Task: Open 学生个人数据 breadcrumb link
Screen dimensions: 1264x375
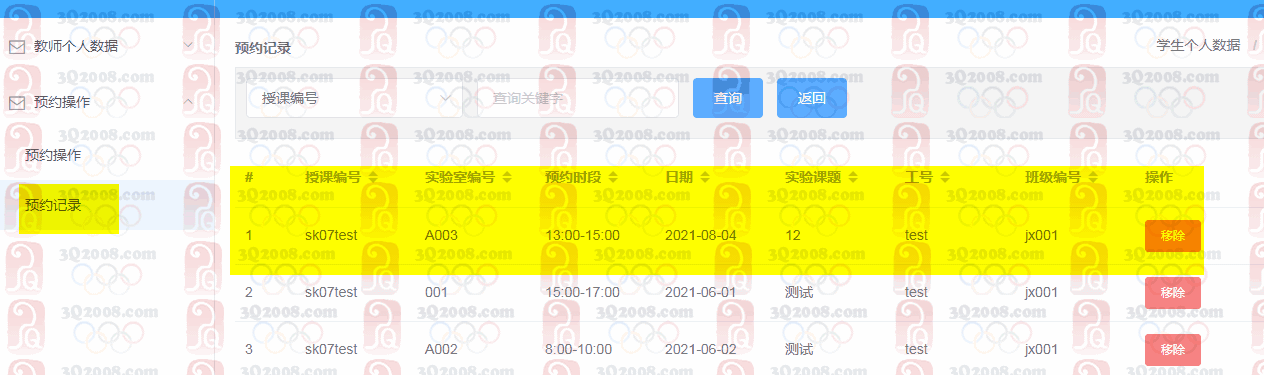Action: (1198, 45)
